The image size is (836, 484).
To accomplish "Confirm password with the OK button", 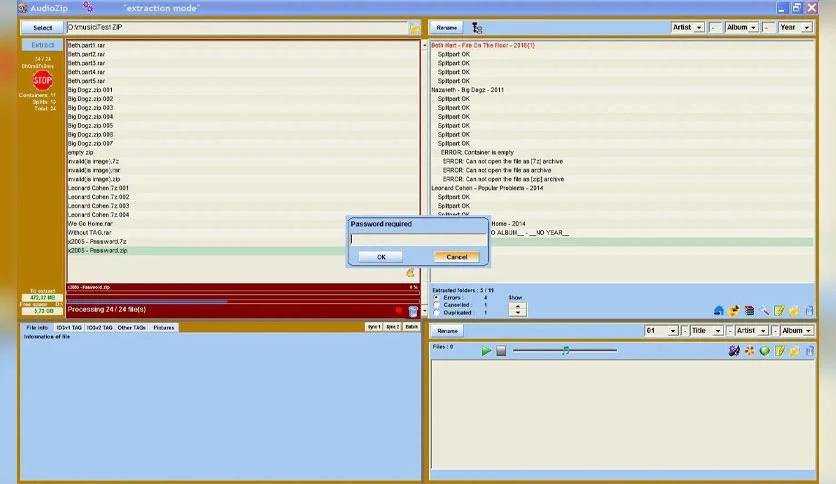I will [381, 257].
